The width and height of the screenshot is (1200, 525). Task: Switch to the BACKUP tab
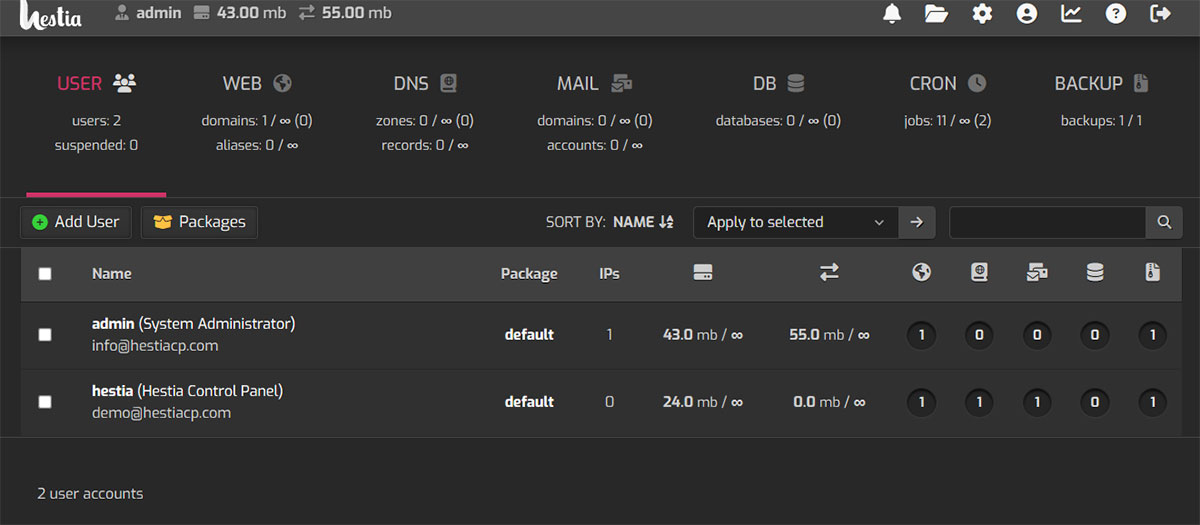click(1101, 83)
